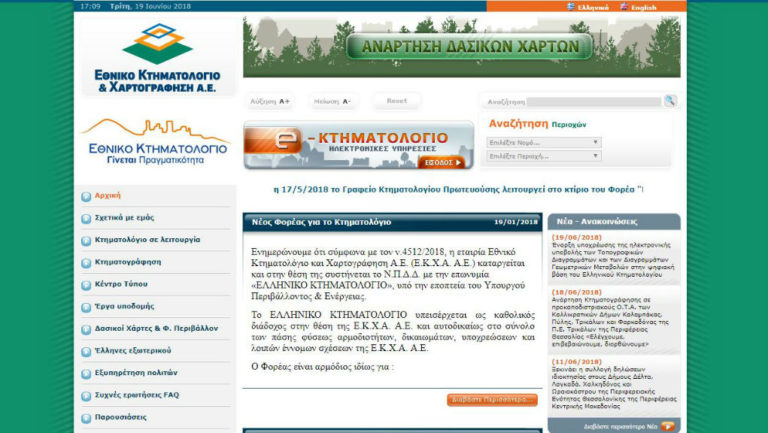Viewport: 768px width, 433px height.
Task: Click orange arrow icon in news footer
Action: click(x=668, y=427)
